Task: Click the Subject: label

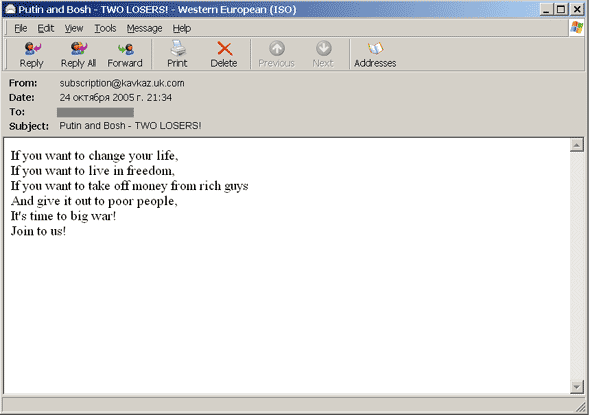Action: [29, 126]
